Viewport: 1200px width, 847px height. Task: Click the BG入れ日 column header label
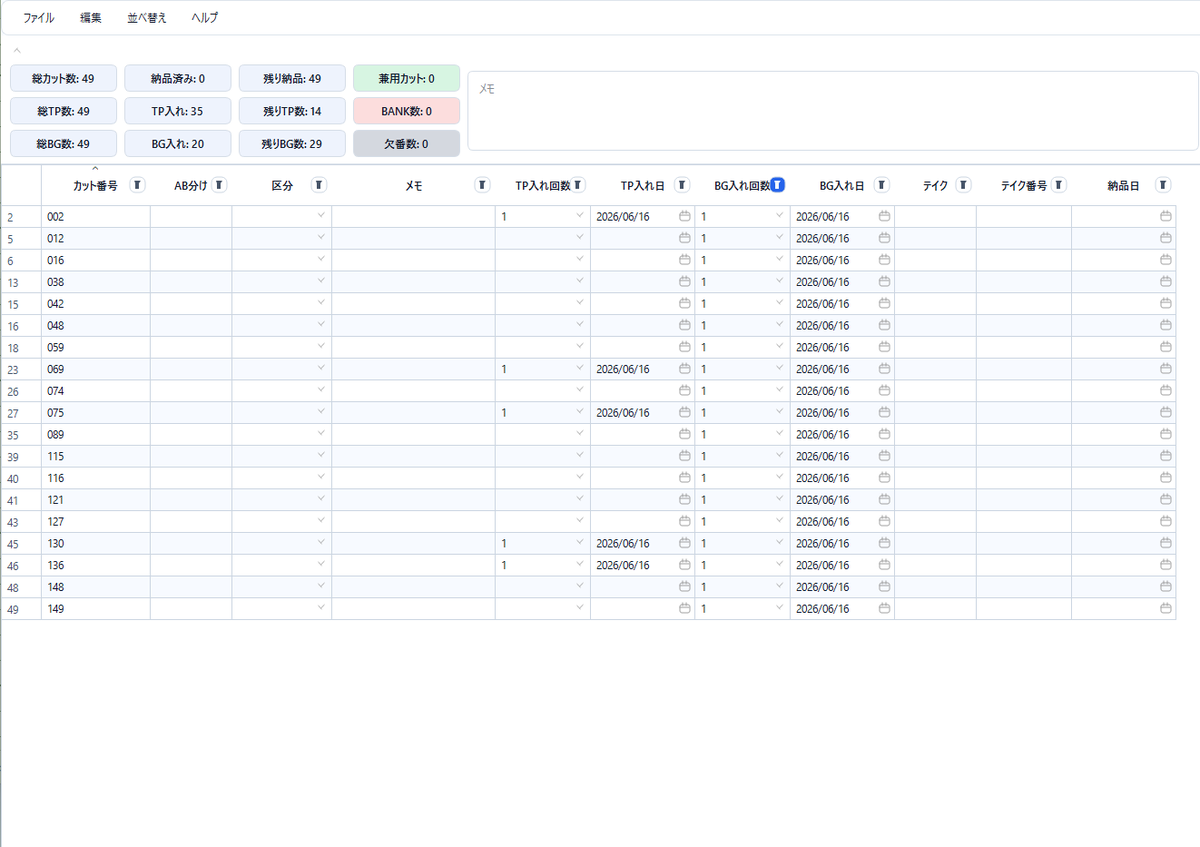point(842,186)
